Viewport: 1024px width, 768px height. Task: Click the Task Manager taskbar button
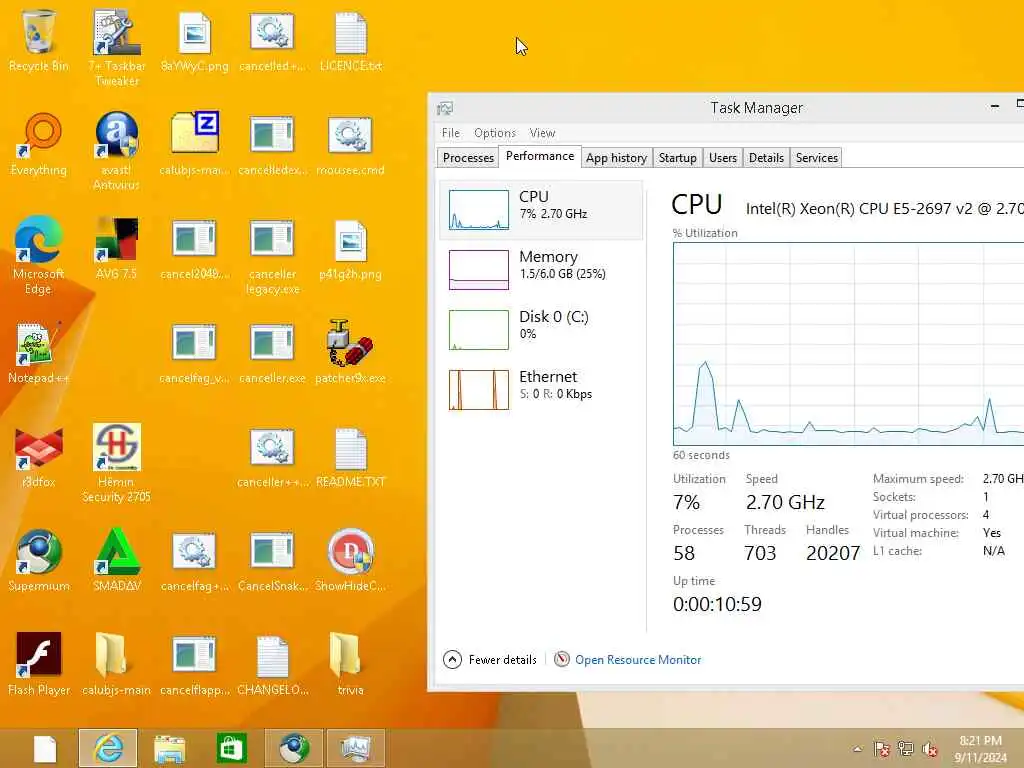click(356, 748)
